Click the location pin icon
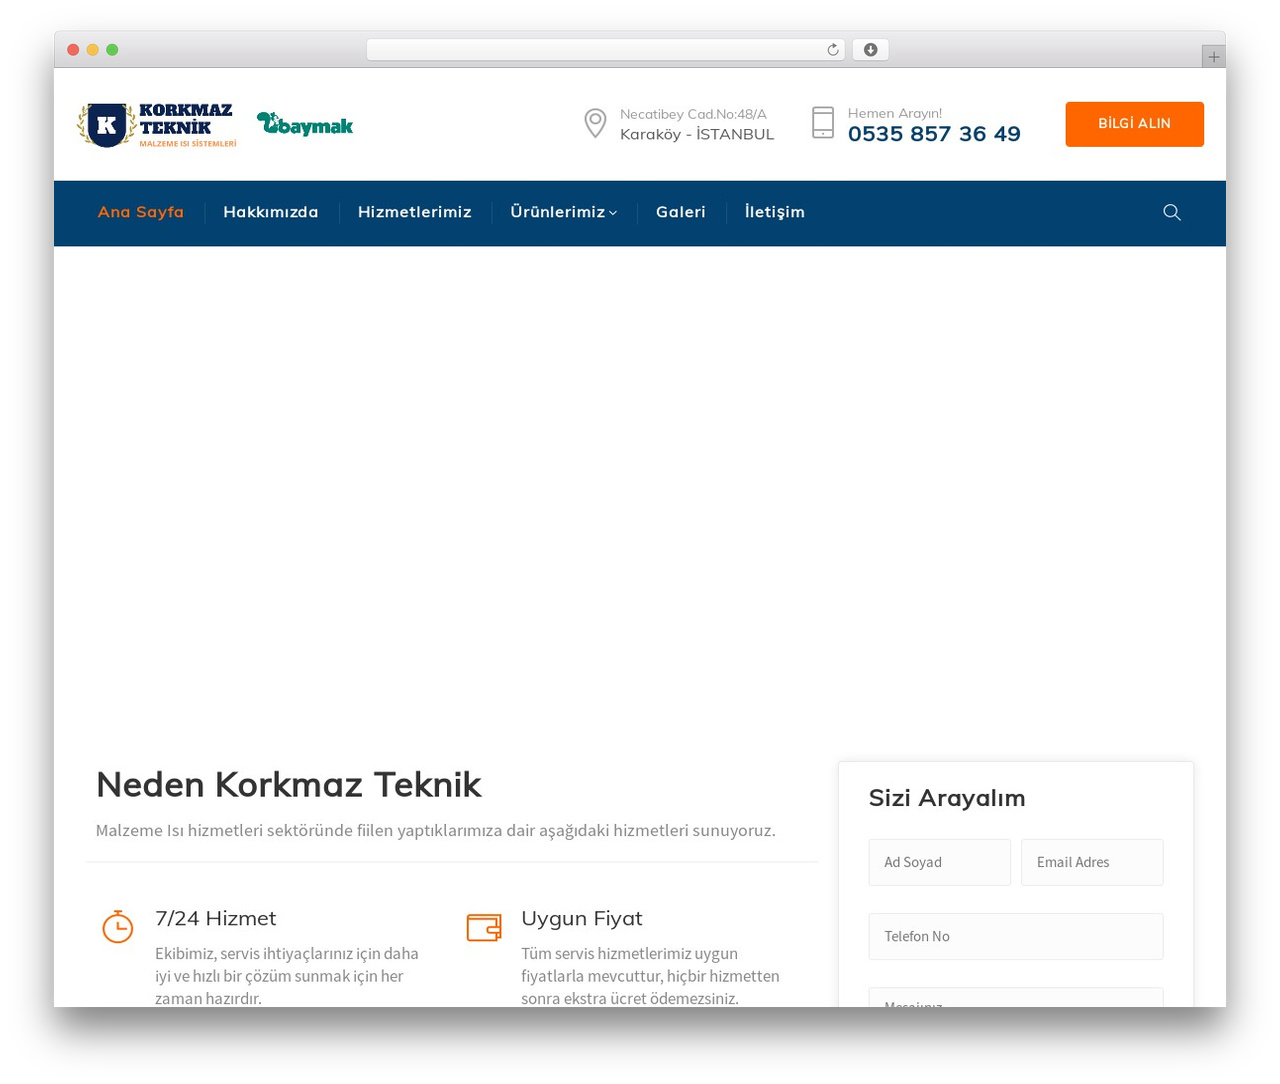The height and width of the screenshot is (1084, 1280). (x=595, y=123)
